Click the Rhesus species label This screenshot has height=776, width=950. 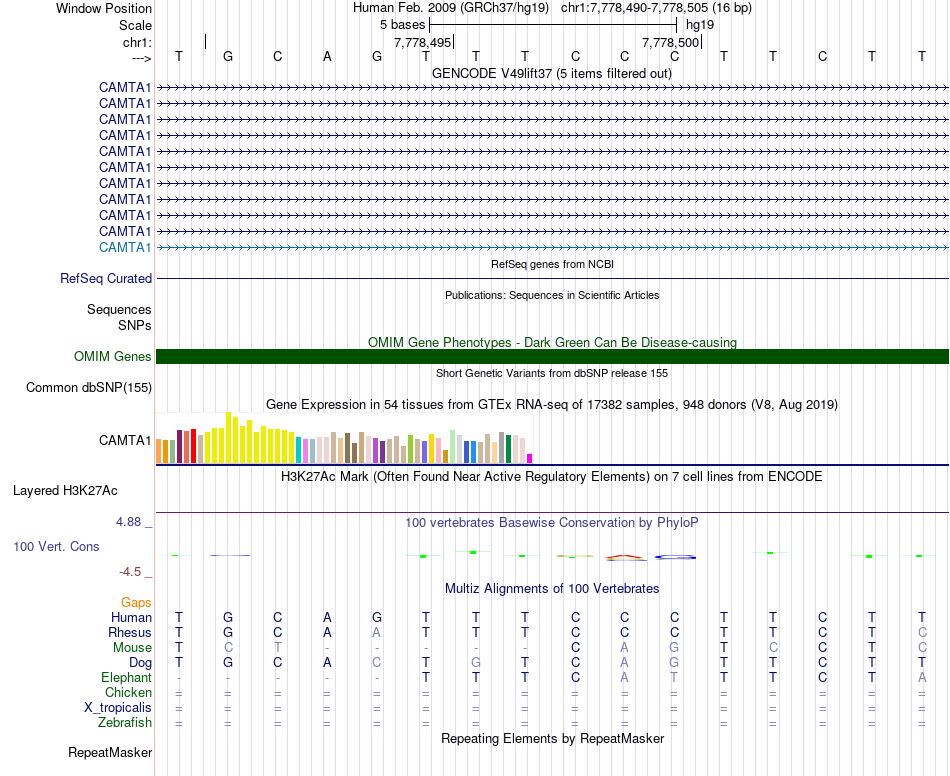click(x=130, y=632)
